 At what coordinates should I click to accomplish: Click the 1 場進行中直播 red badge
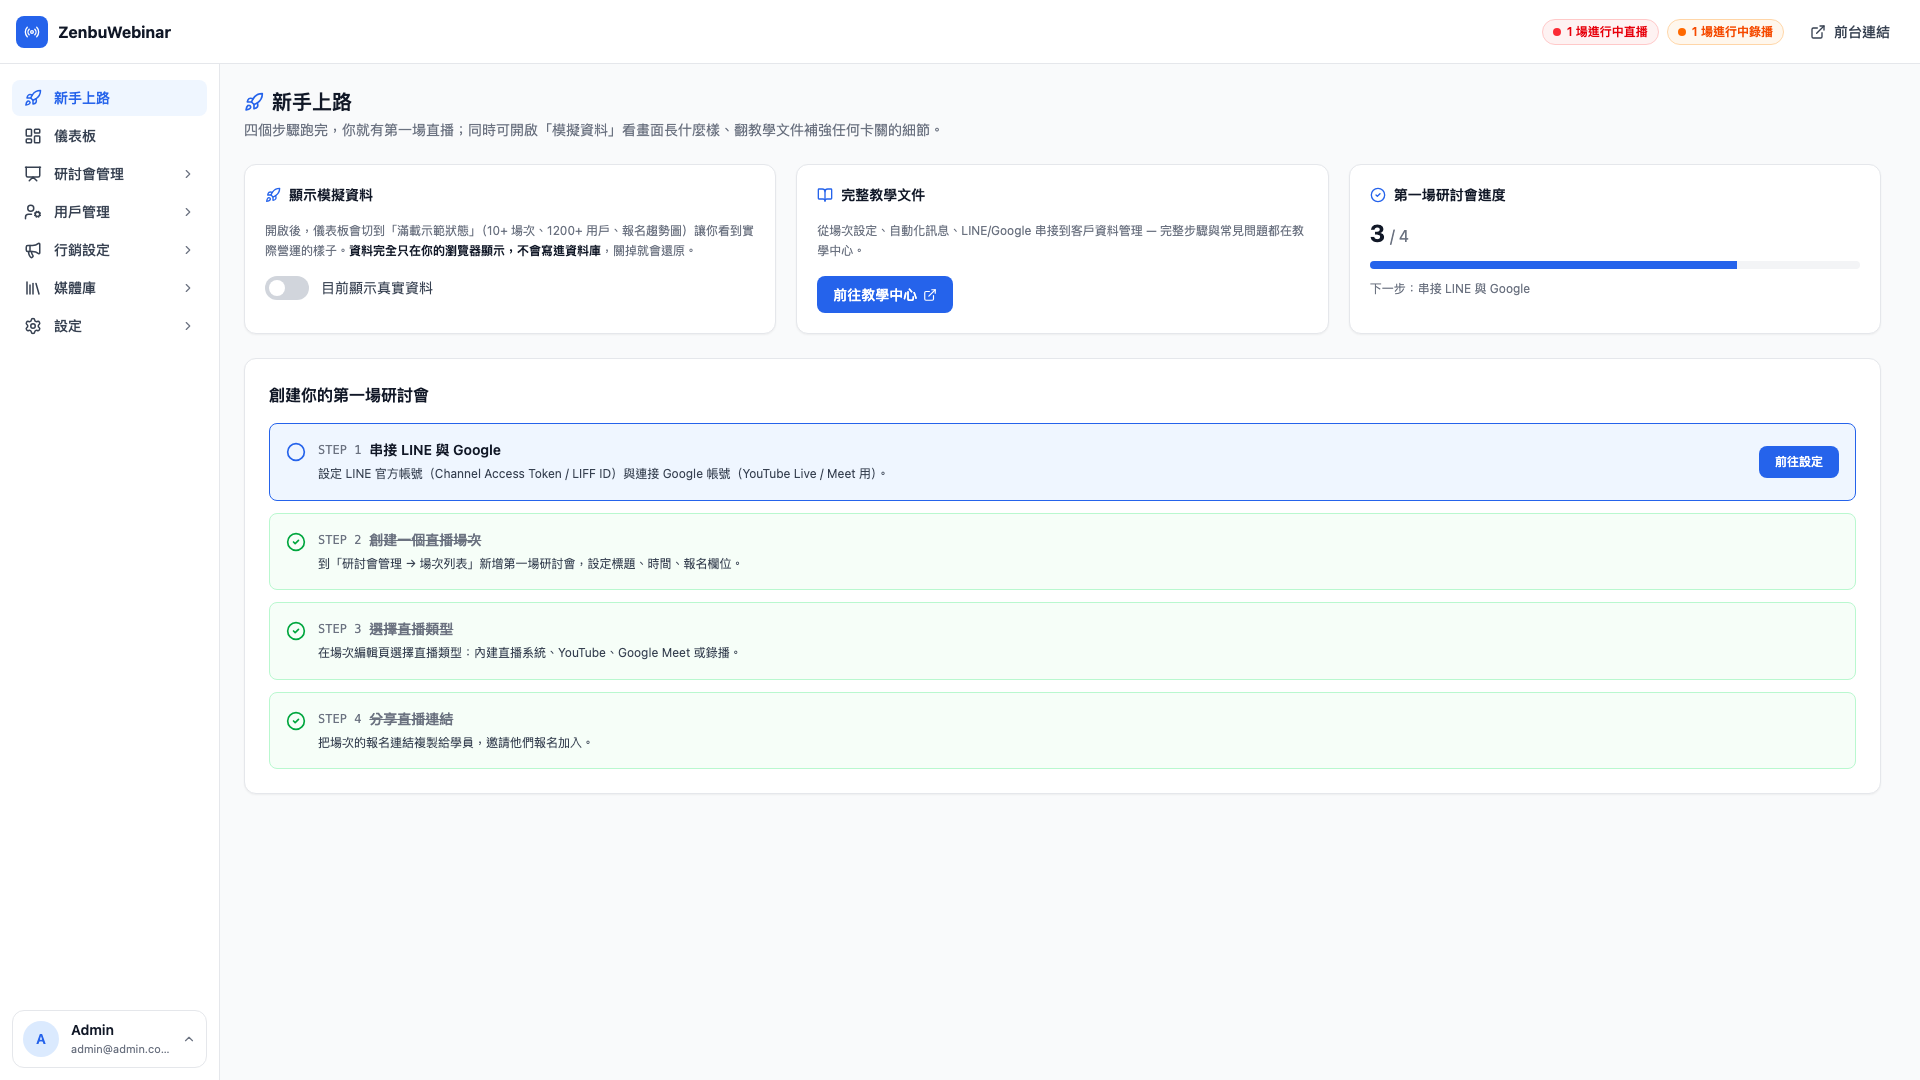(x=1600, y=32)
